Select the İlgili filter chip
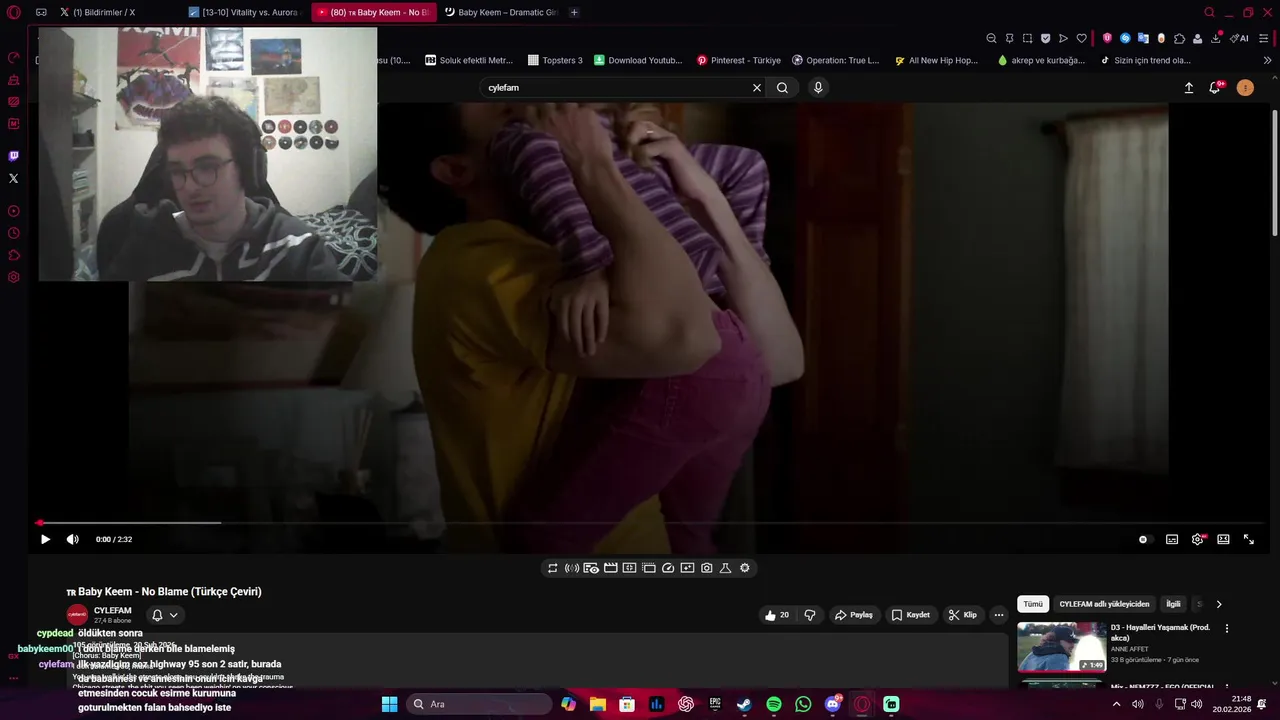 click(1173, 604)
